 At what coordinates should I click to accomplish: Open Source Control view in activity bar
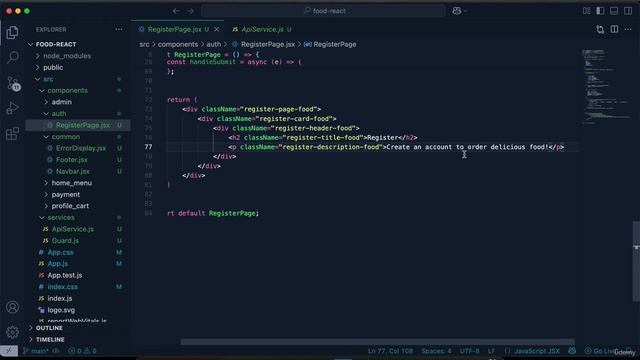point(13,83)
